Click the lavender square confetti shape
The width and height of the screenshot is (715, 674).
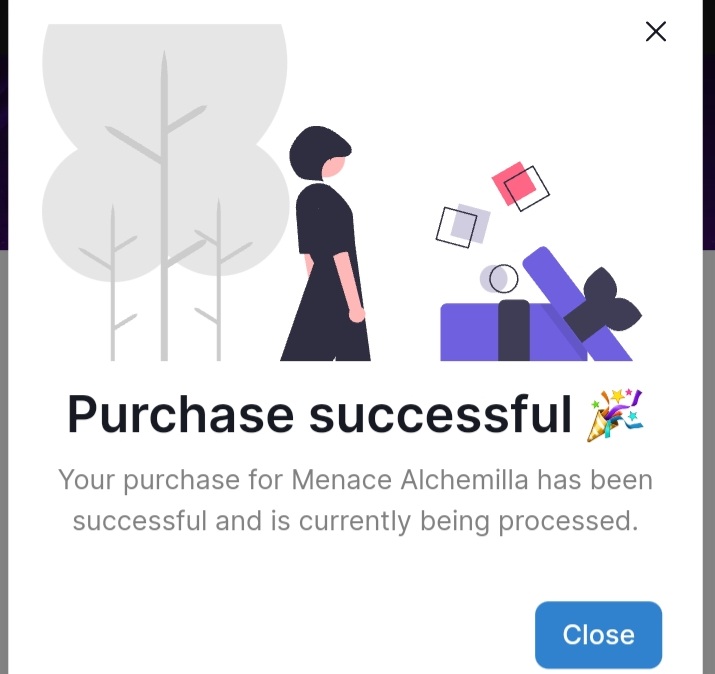coord(471,223)
